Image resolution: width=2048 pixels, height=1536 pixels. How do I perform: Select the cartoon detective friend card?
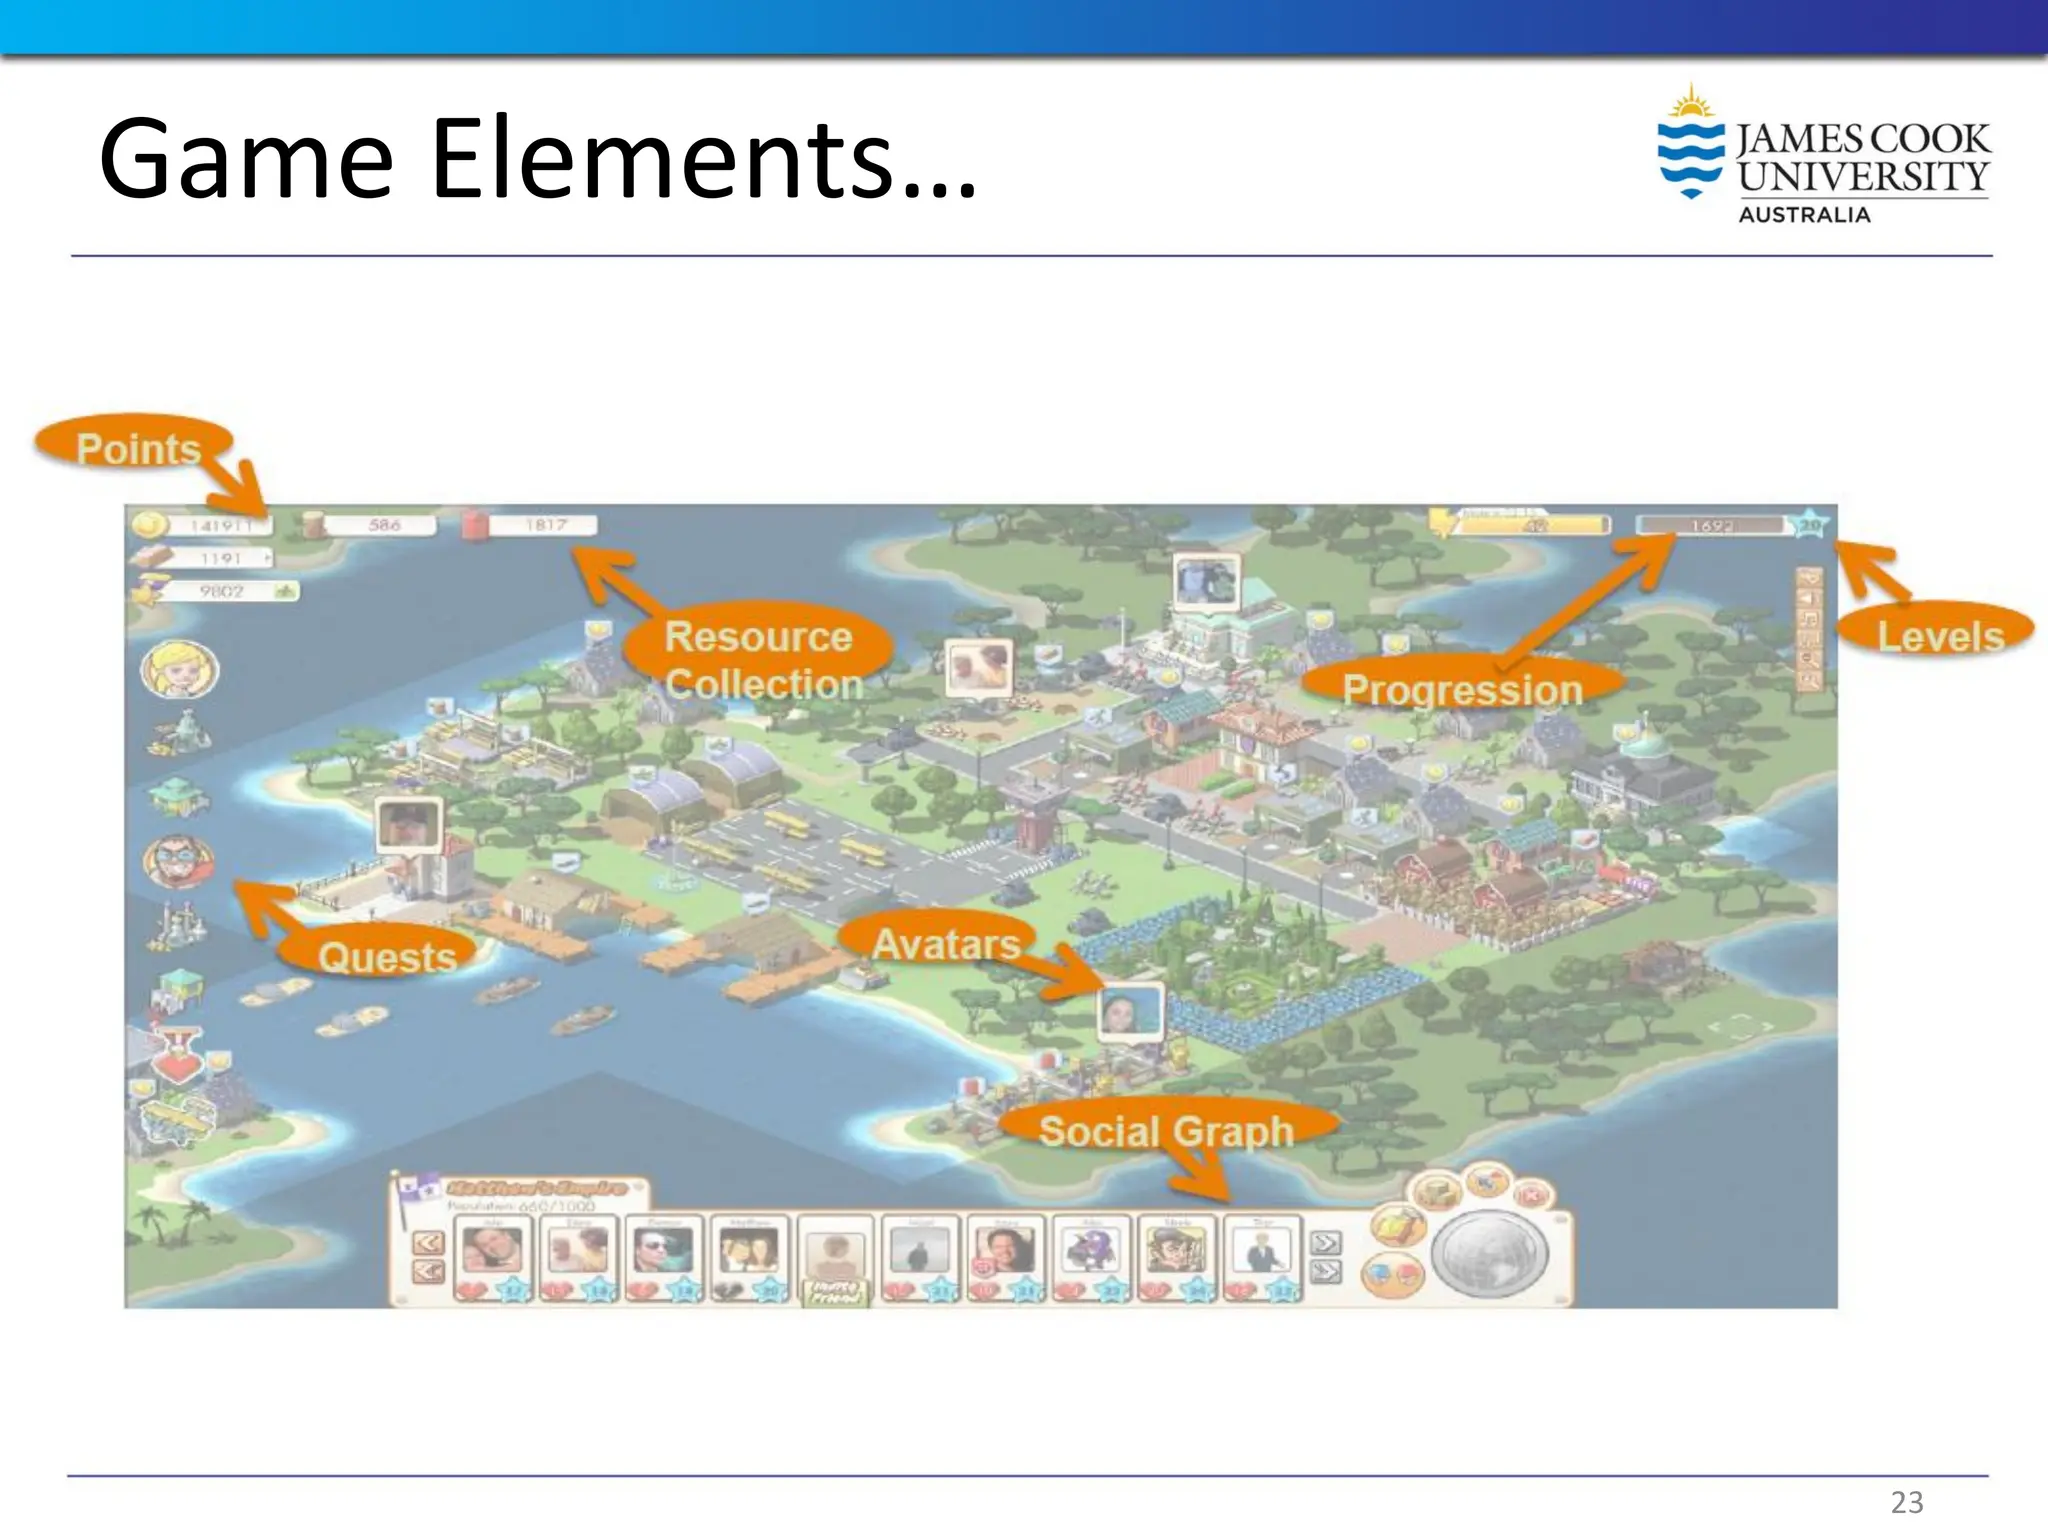coord(1176,1258)
